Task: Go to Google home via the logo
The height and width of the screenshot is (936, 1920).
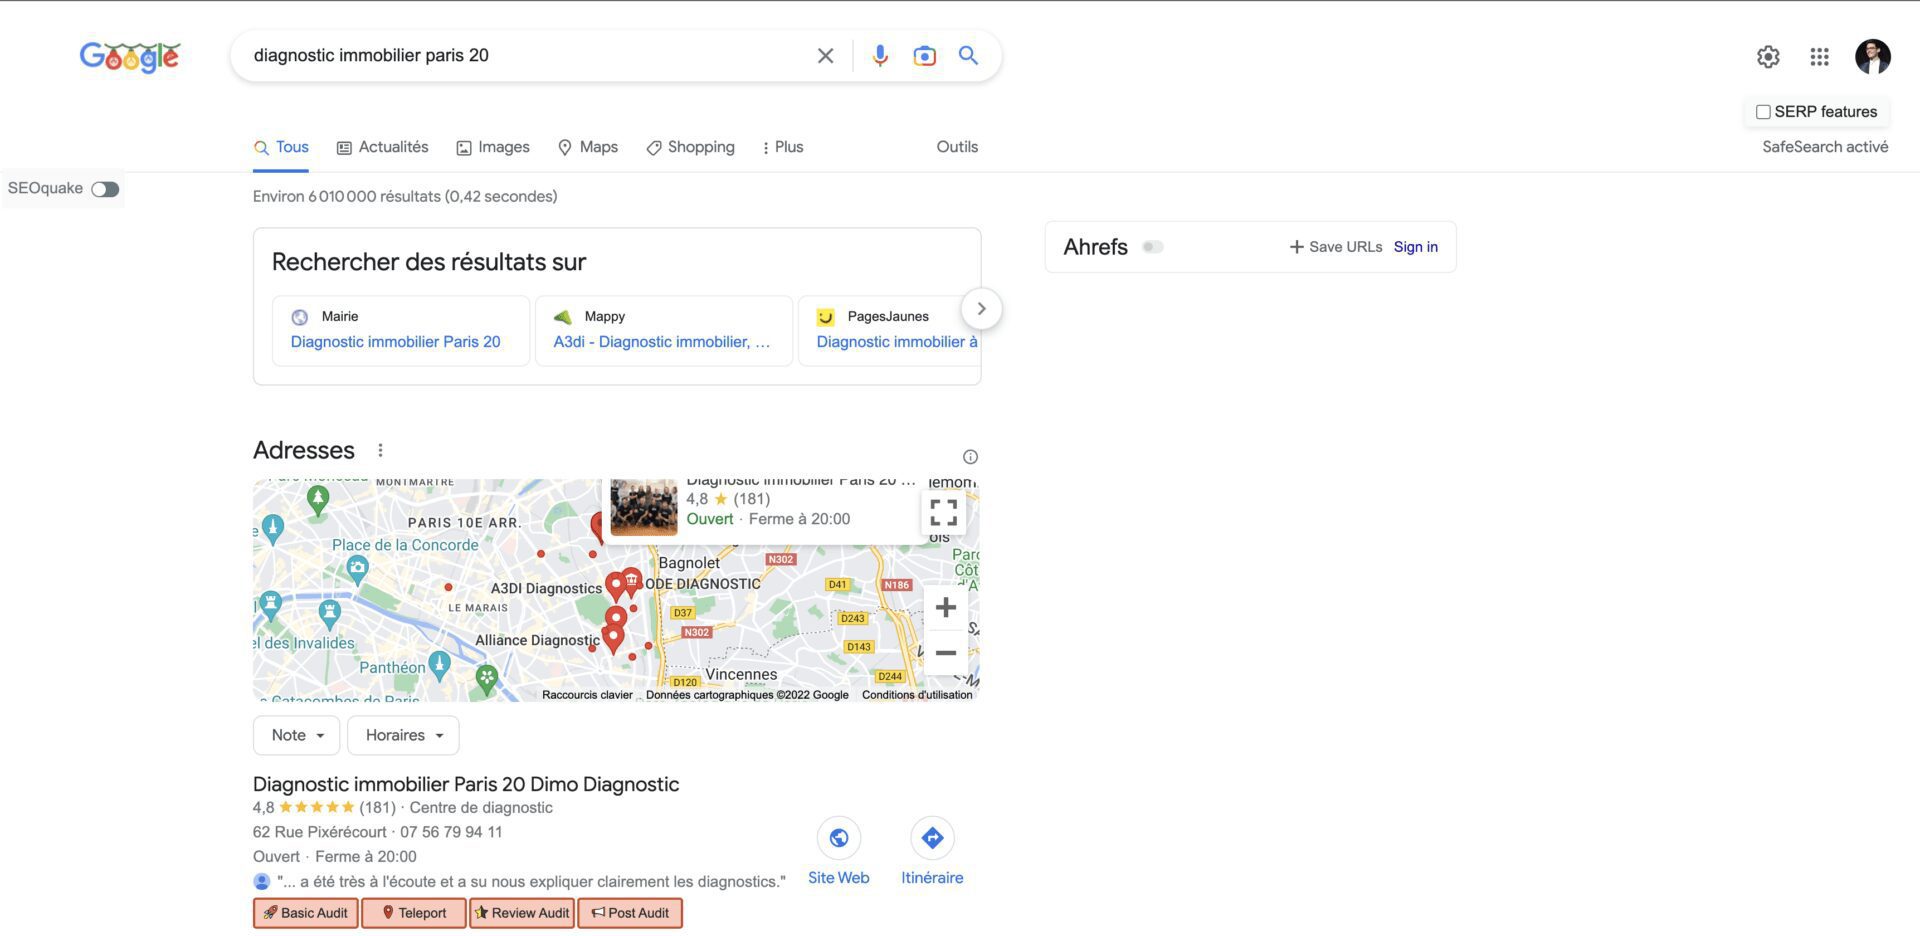Action: [x=130, y=57]
